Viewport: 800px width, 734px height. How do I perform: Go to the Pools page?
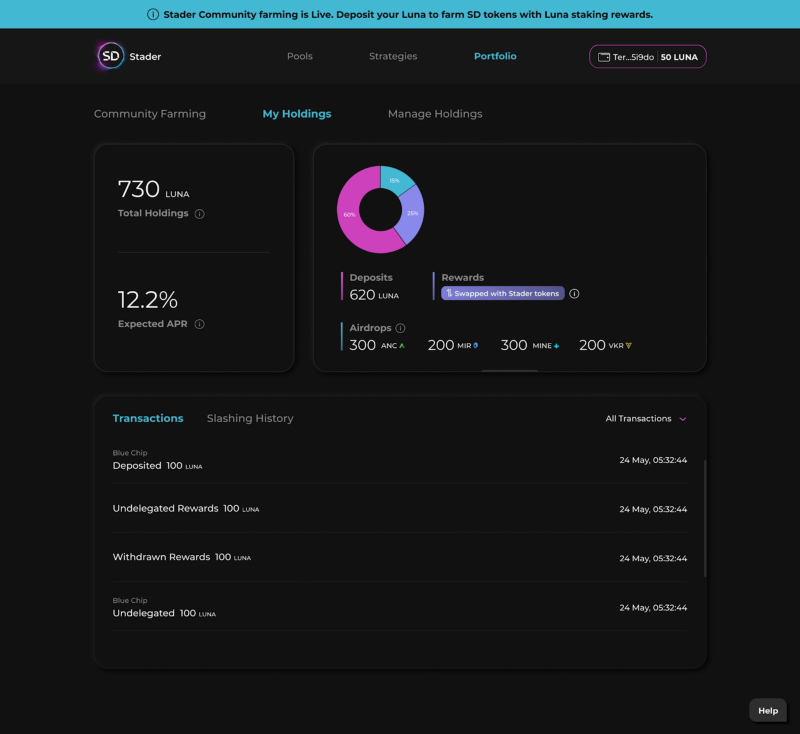pyautogui.click(x=300, y=56)
